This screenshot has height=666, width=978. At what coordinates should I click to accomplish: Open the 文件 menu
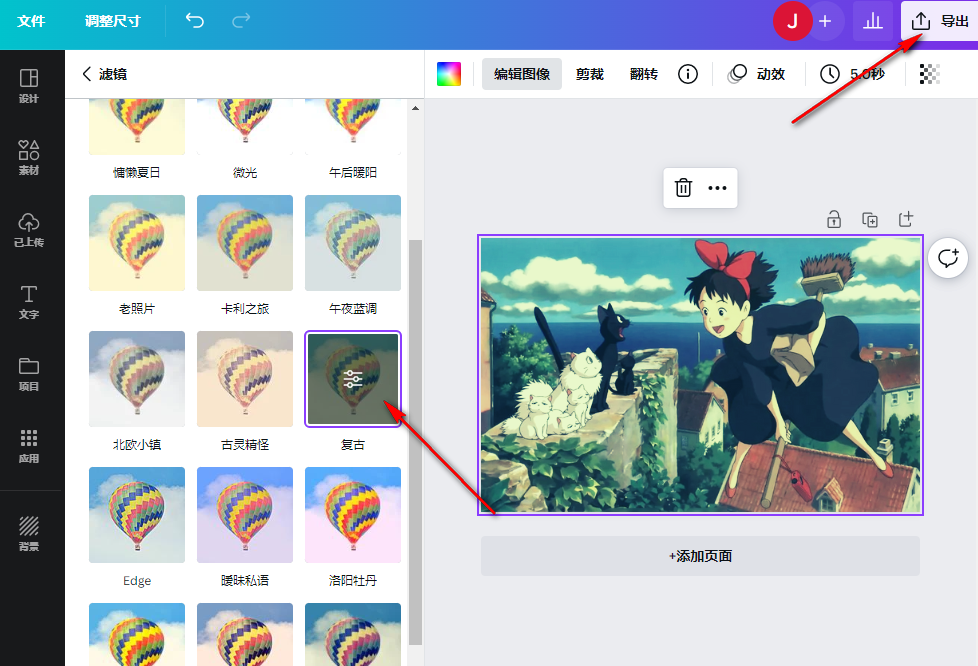click(x=32, y=20)
